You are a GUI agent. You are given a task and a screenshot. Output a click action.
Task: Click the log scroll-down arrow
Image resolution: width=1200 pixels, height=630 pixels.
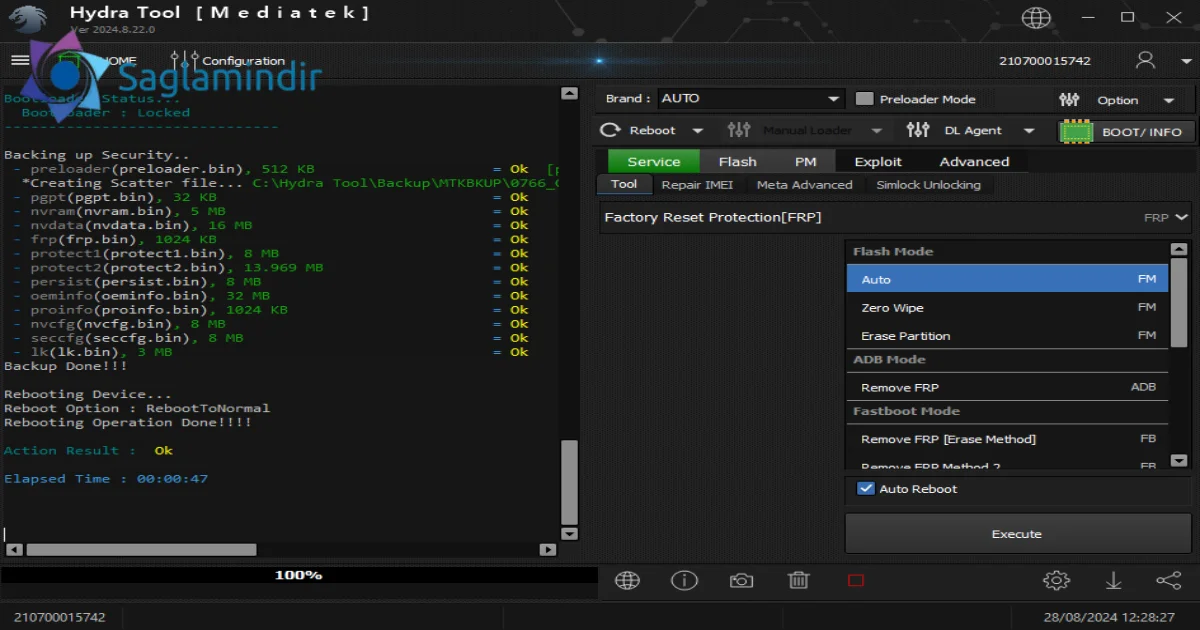(x=569, y=534)
